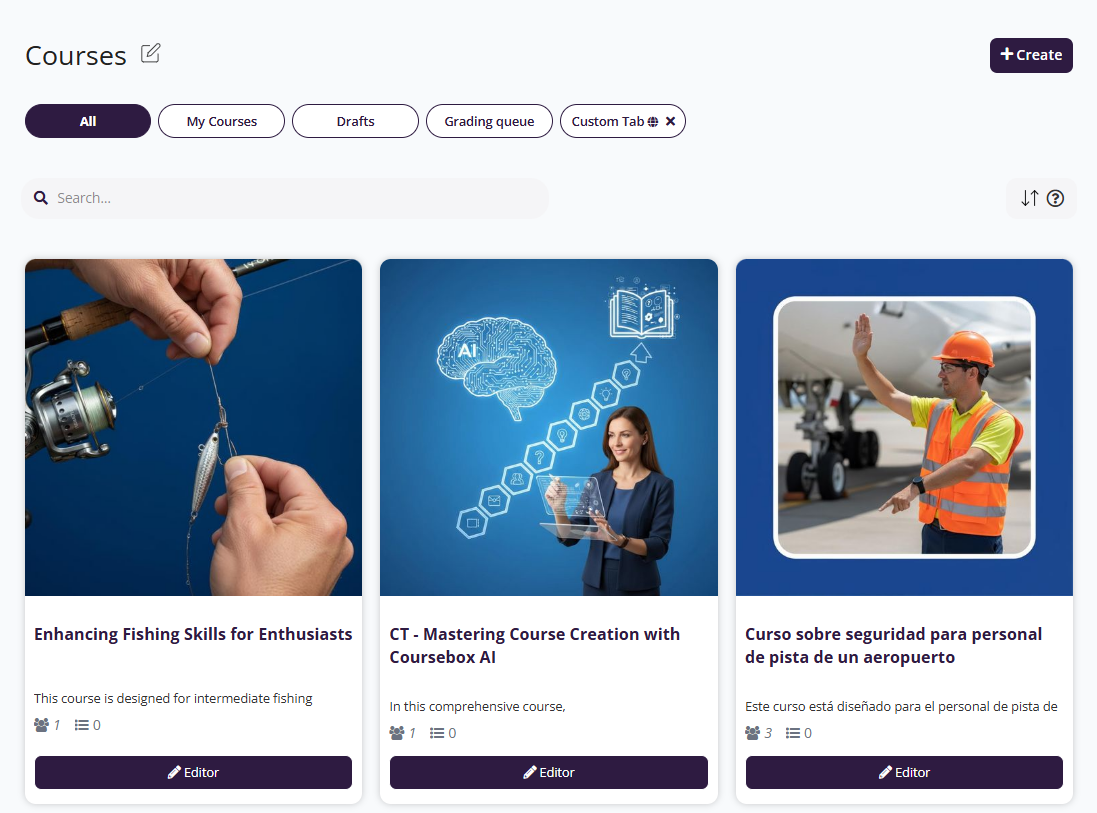Viewport: 1097px width, 813px height.
Task: Remove Custom Tab using its X icon
Action: click(x=670, y=121)
